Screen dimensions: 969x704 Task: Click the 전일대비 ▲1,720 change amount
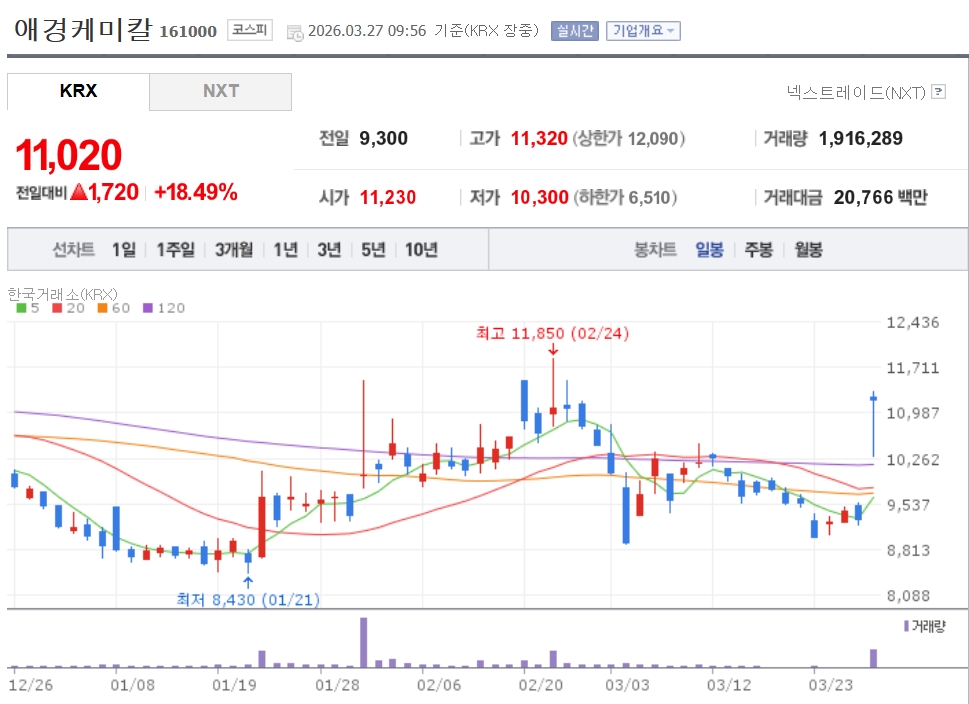(x=77, y=192)
